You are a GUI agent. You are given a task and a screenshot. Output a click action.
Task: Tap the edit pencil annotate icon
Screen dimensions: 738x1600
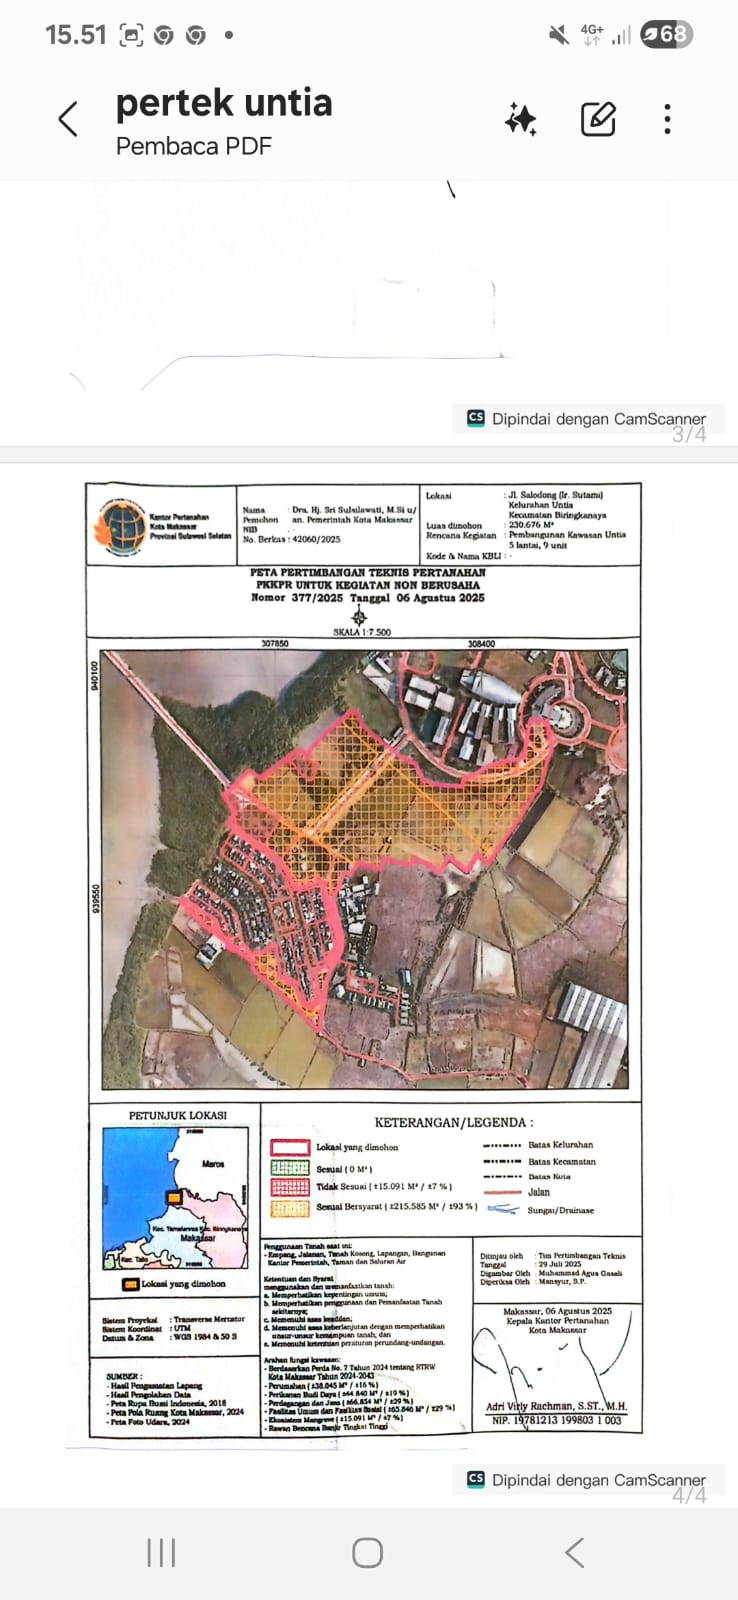coord(598,120)
